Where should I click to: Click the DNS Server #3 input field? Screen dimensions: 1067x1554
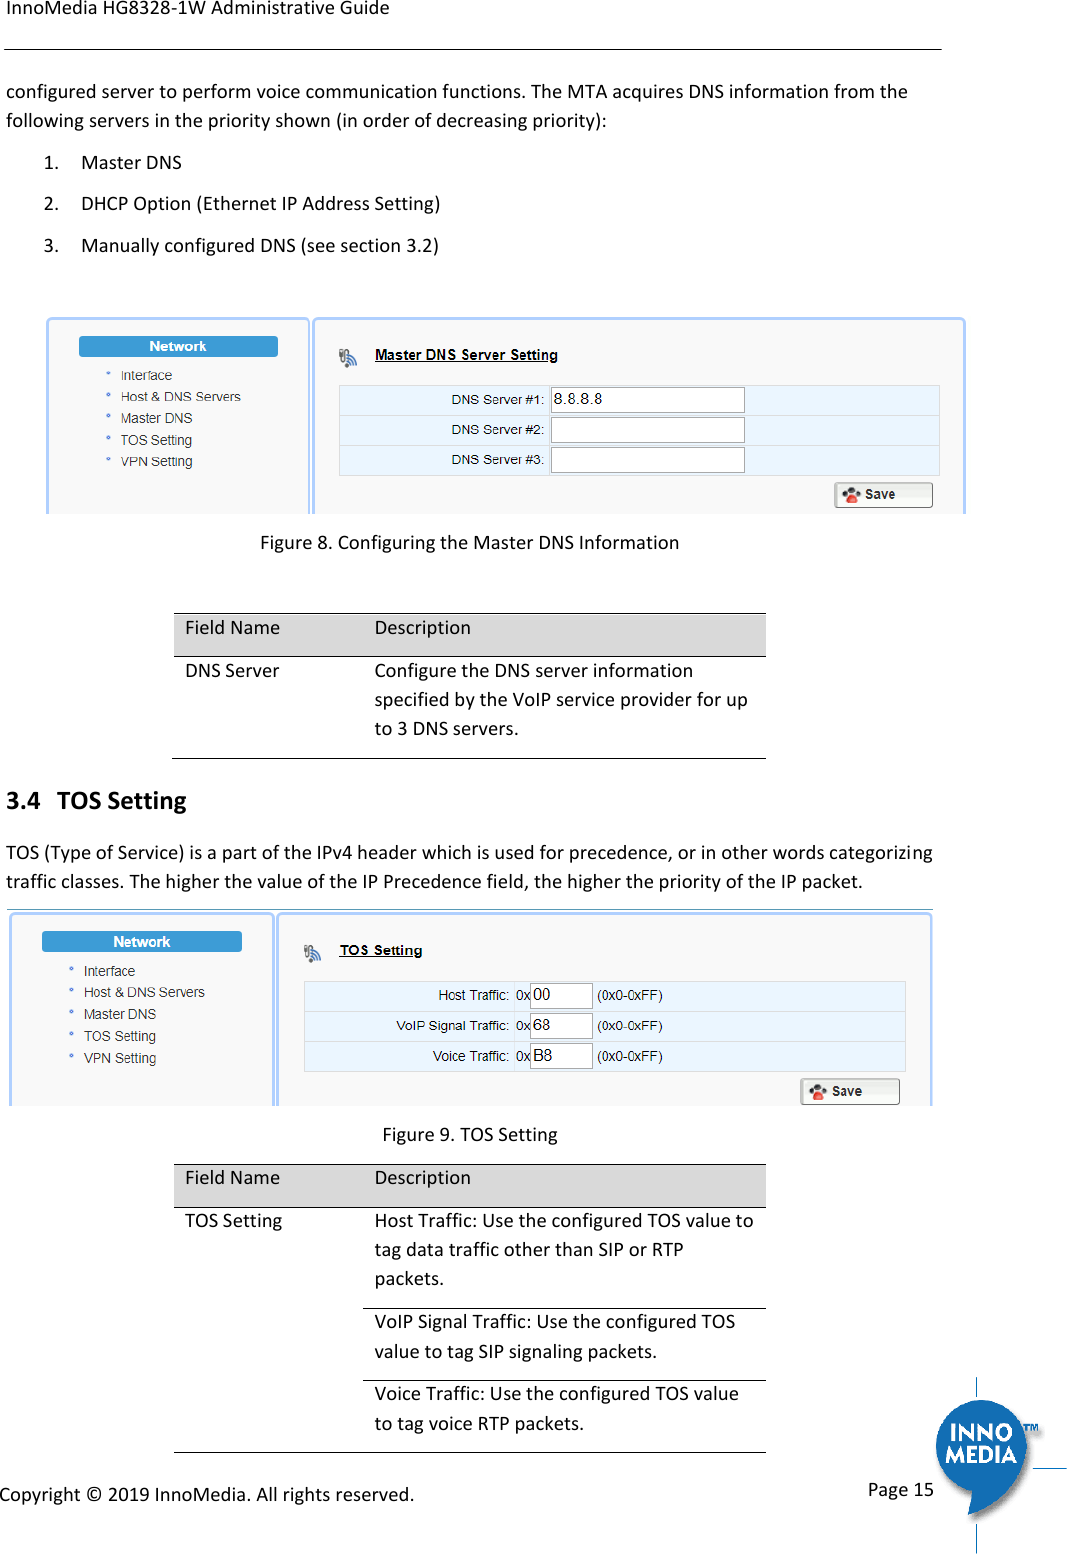pos(647,458)
